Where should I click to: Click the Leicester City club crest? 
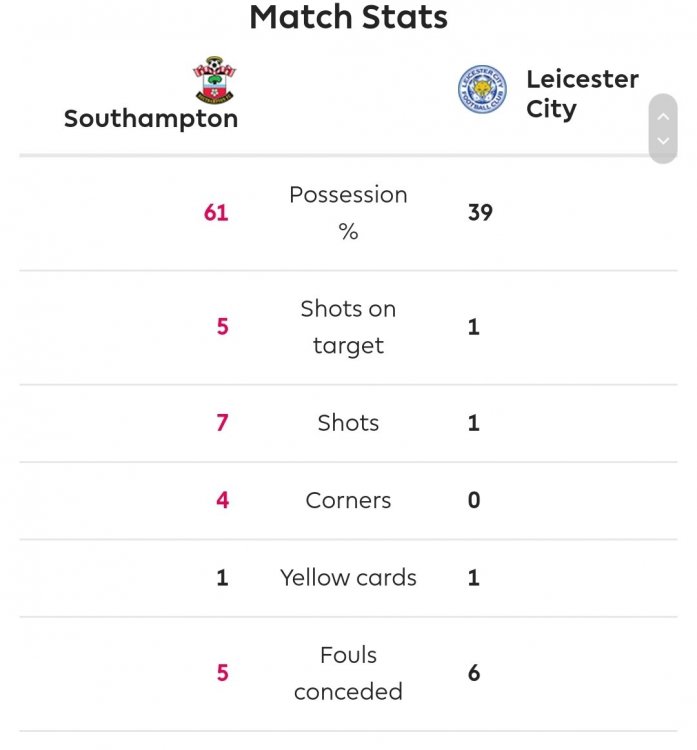pyautogui.click(x=482, y=90)
